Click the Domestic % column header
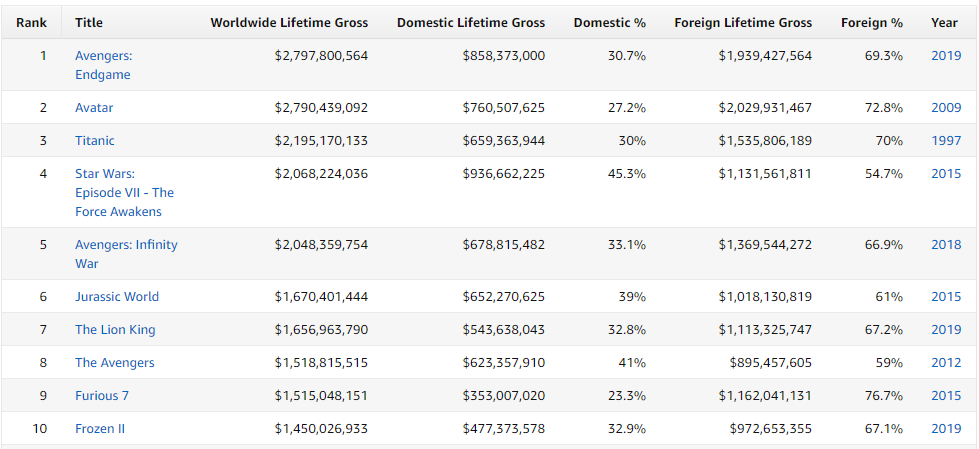 coord(610,22)
